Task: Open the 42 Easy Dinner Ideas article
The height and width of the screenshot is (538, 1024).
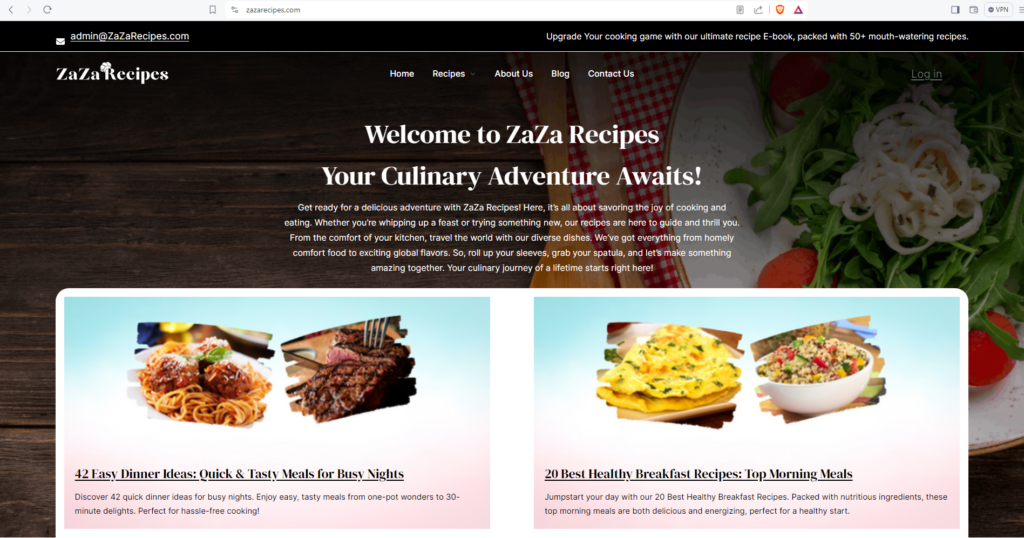Action: tap(239, 473)
